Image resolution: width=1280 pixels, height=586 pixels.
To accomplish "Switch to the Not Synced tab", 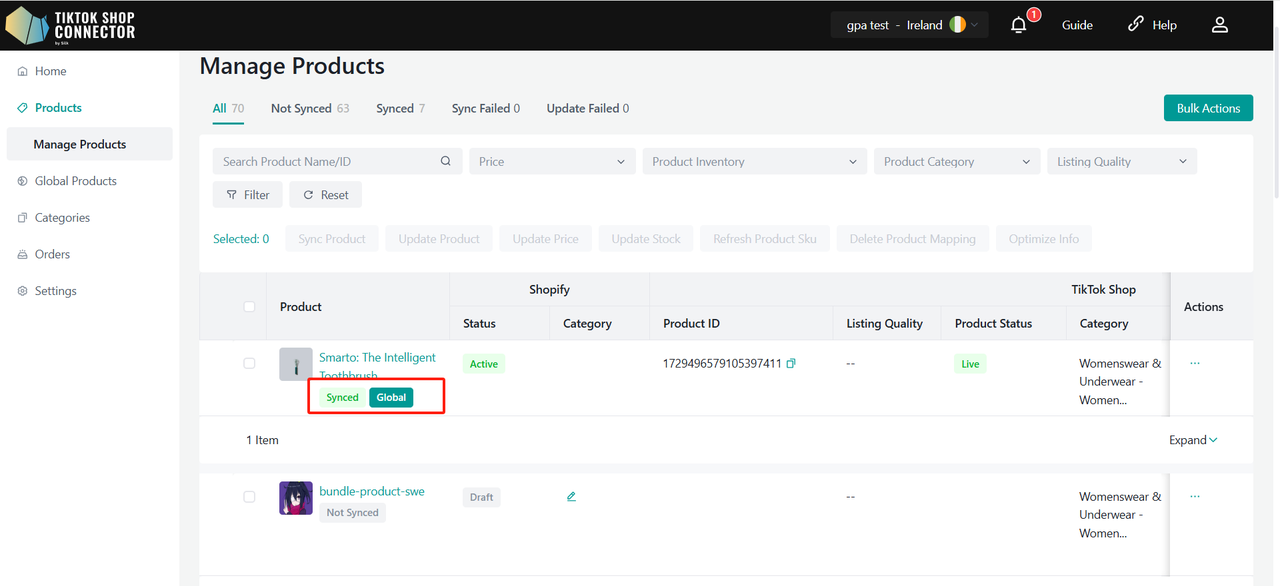I will tap(309, 108).
